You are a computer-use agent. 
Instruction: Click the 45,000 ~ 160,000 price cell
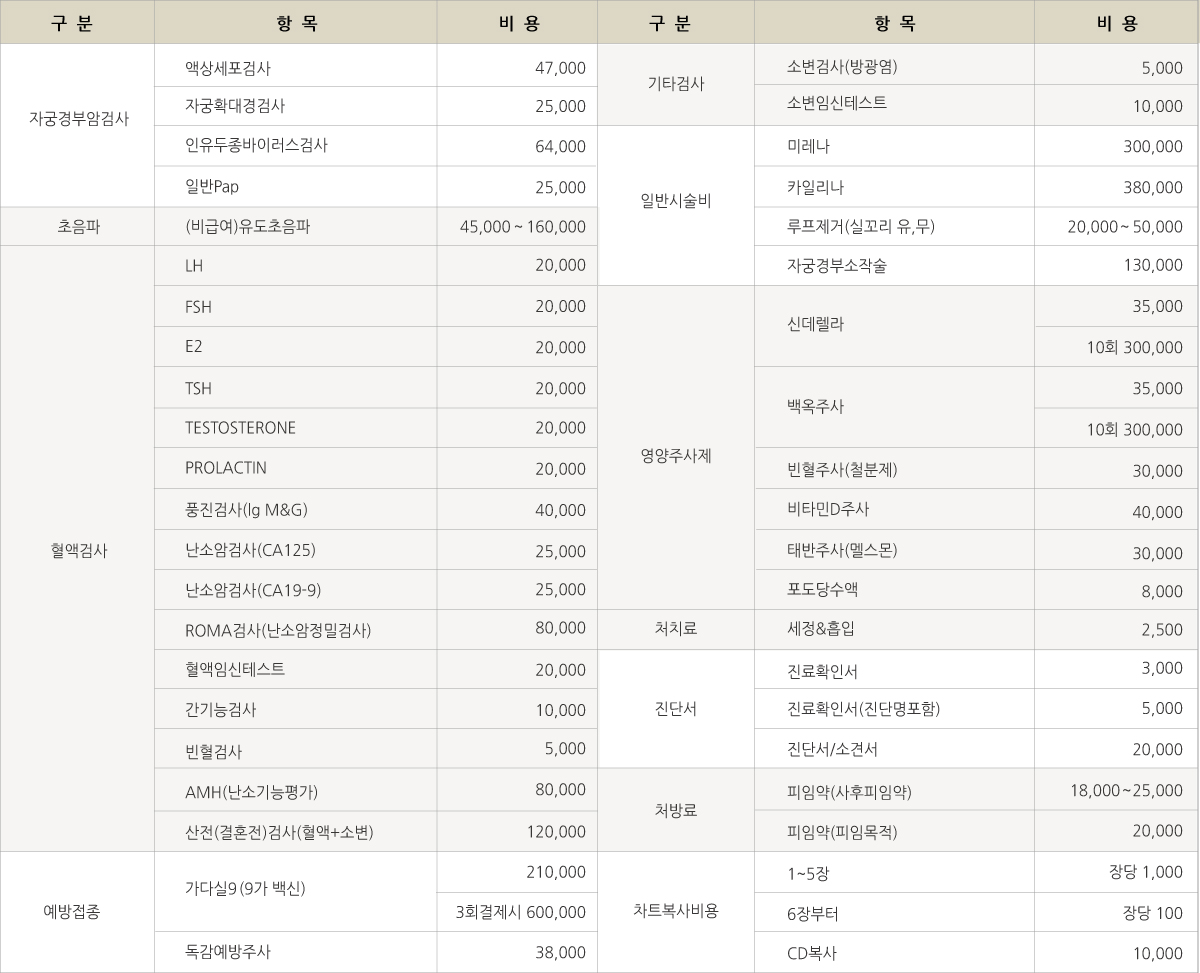[522, 227]
